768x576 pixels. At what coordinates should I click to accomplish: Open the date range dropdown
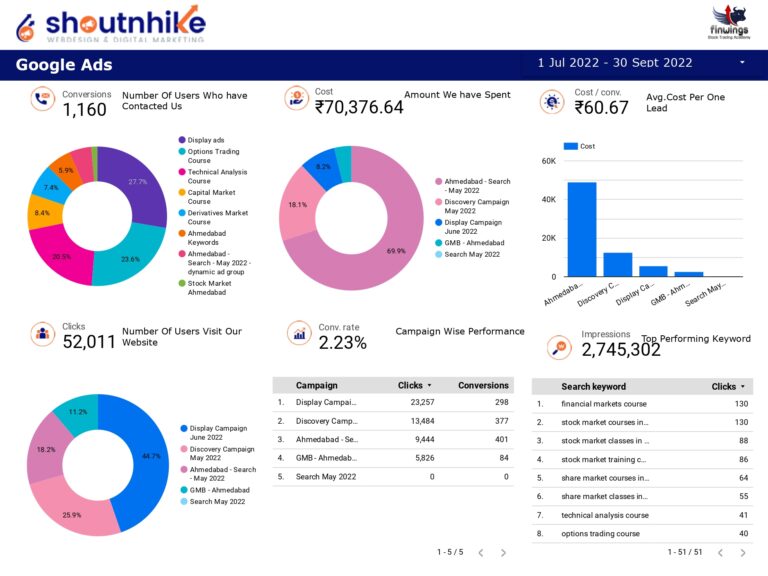coord(742,63)
